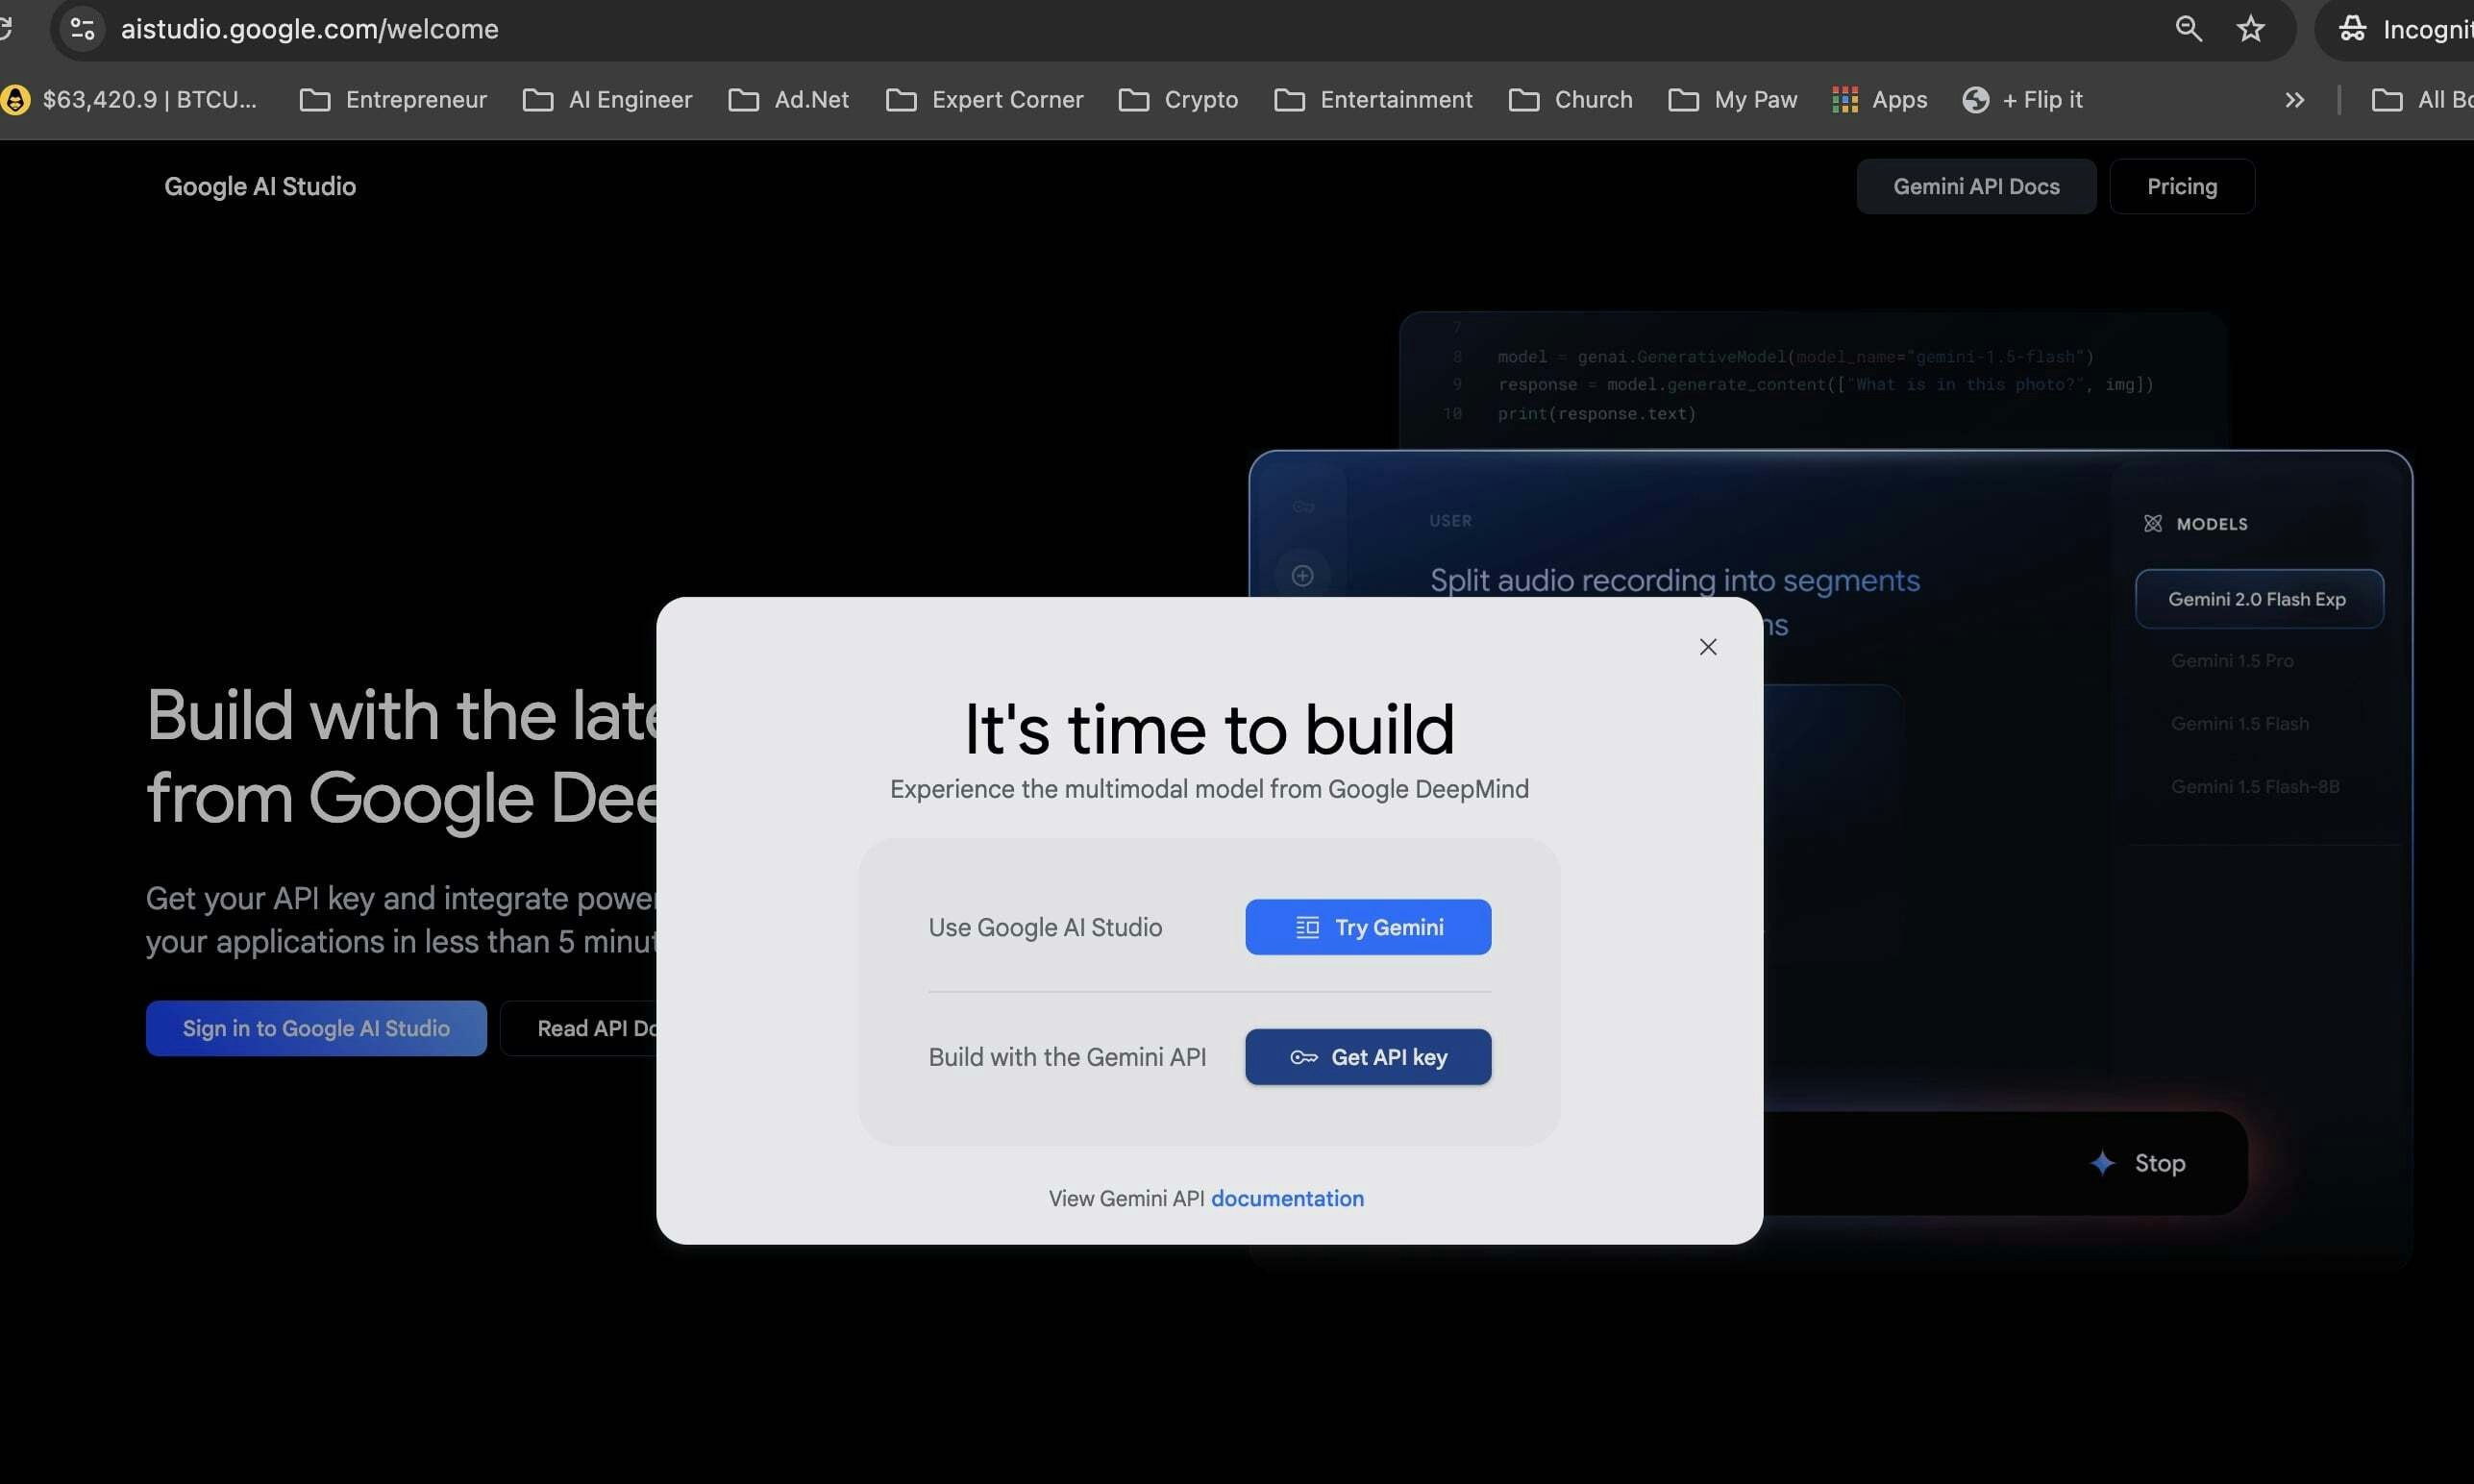Expand the Crypto bookmarks folder

tap(1177, 99)
